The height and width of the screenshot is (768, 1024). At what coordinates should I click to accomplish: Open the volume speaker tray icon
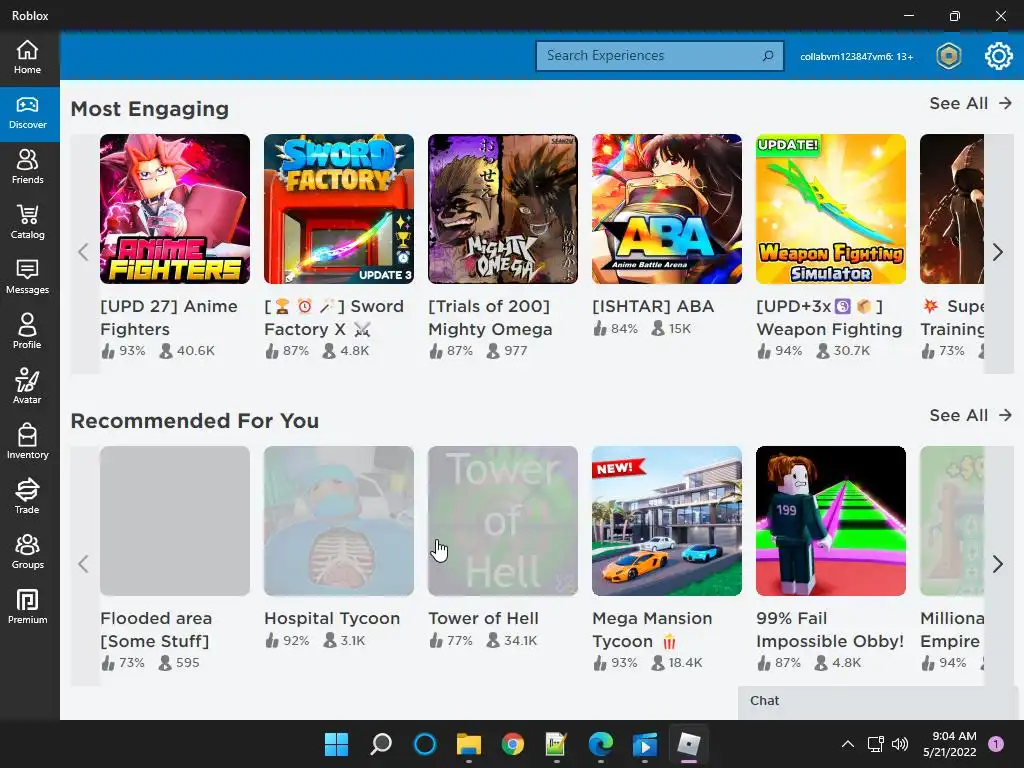[x=900, y=744]
